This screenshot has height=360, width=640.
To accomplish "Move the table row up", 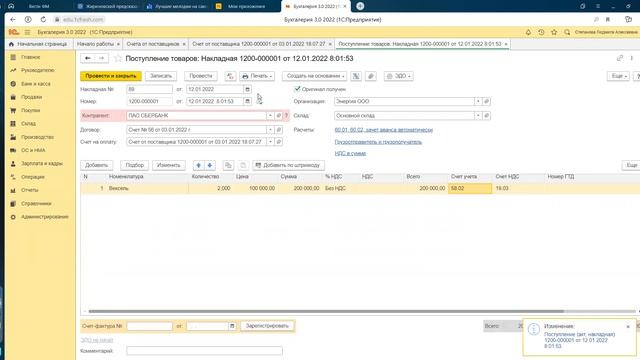I will click(x=198, y=165).
